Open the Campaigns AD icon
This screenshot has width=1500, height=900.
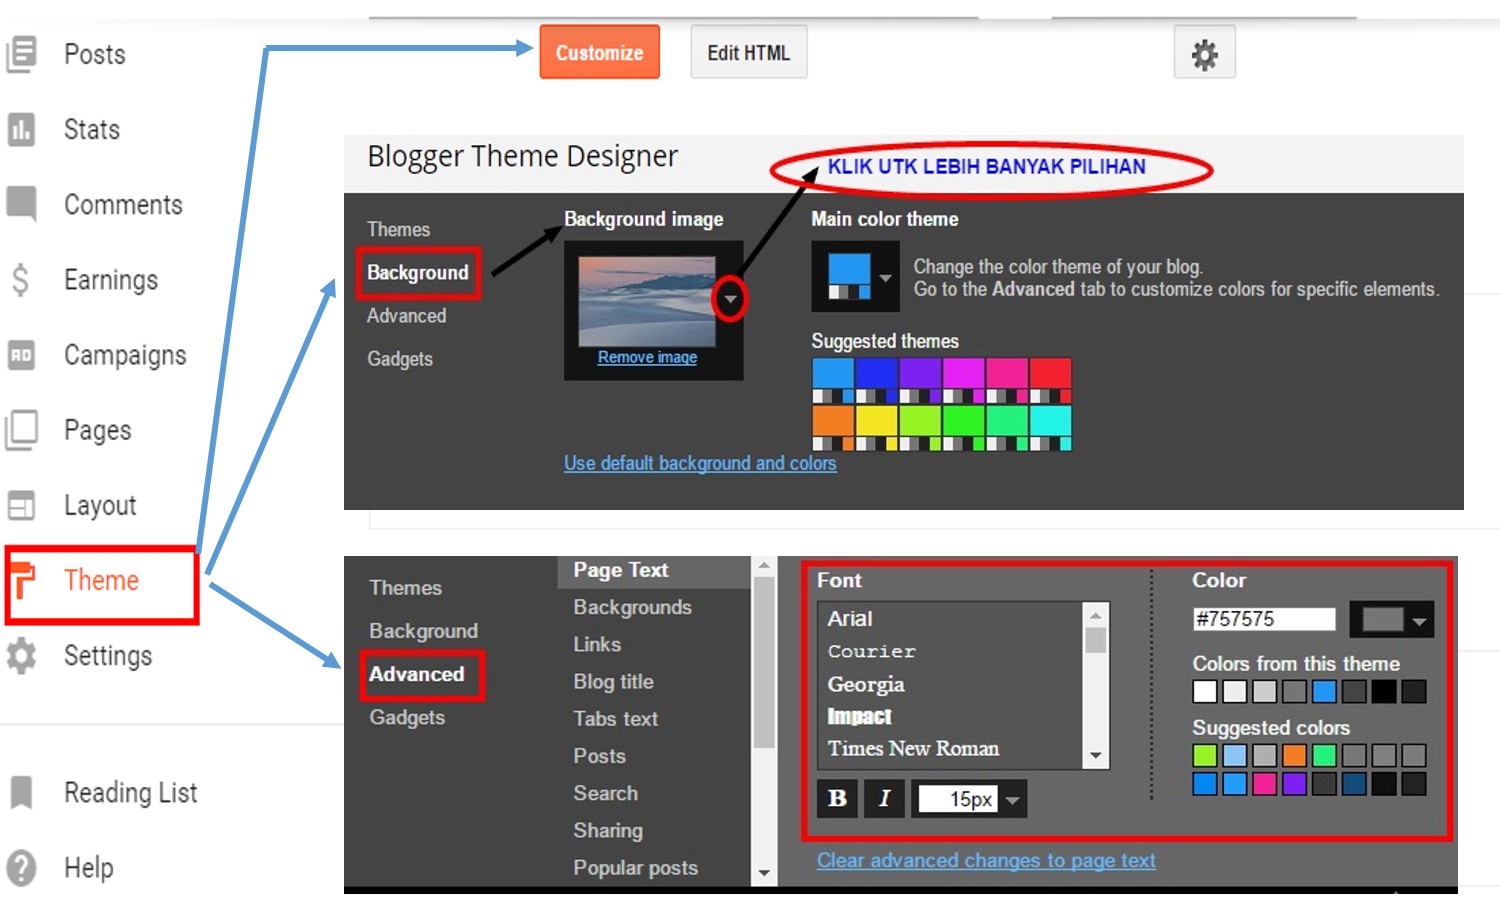point(21,355)
